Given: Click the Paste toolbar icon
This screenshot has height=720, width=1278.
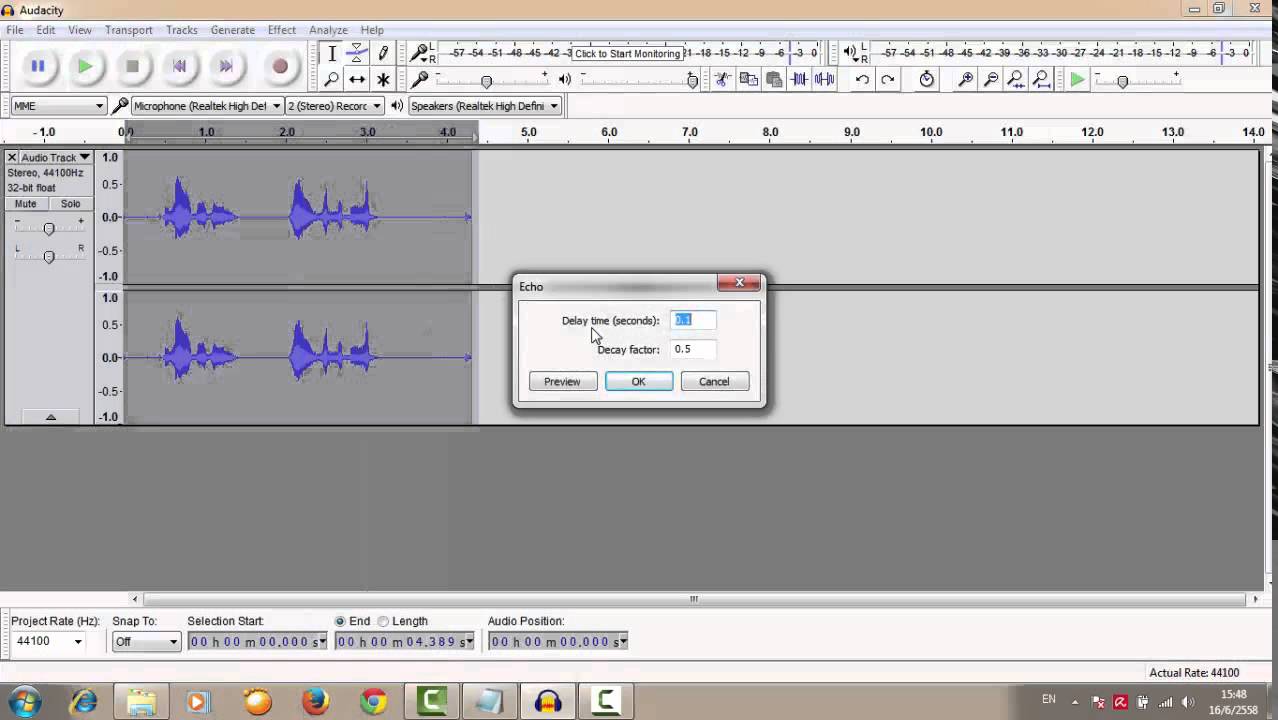Looking at the screenshot, I should point(774,80).
